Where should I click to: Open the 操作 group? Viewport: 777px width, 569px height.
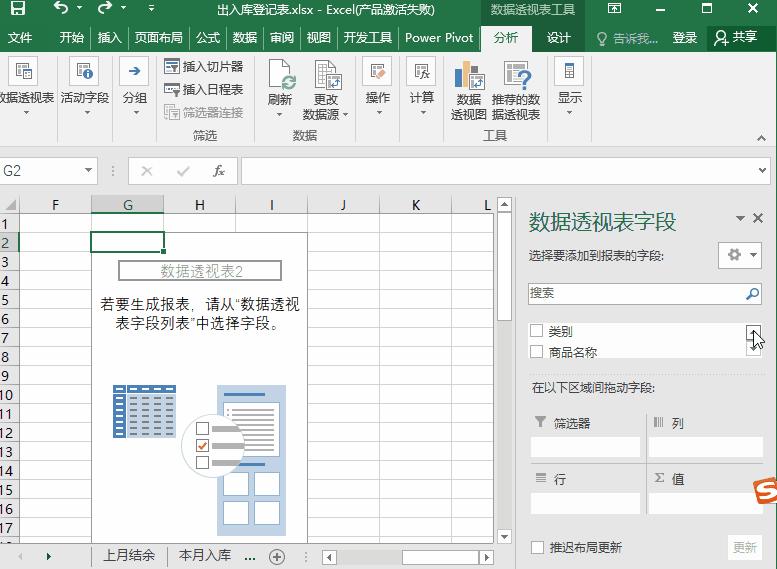tap(378, 87)
